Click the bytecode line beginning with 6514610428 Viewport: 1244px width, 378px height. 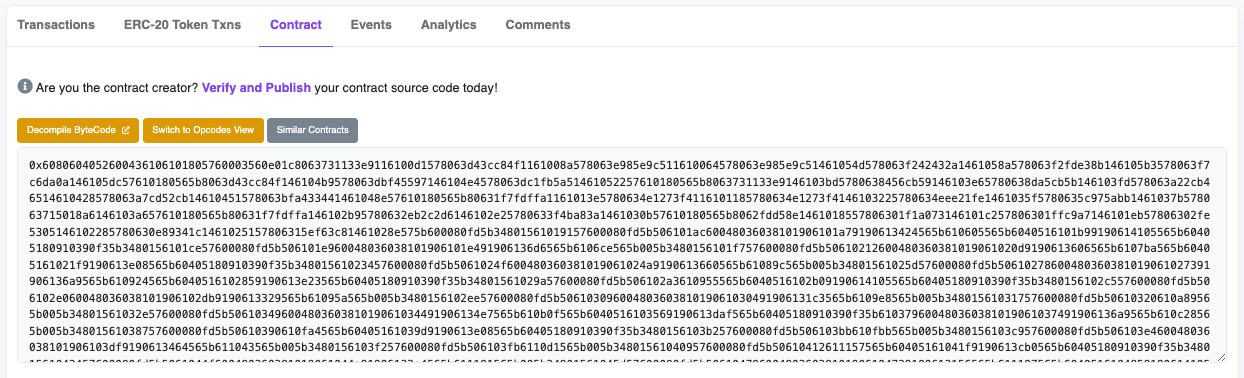(x=619, y=200)
